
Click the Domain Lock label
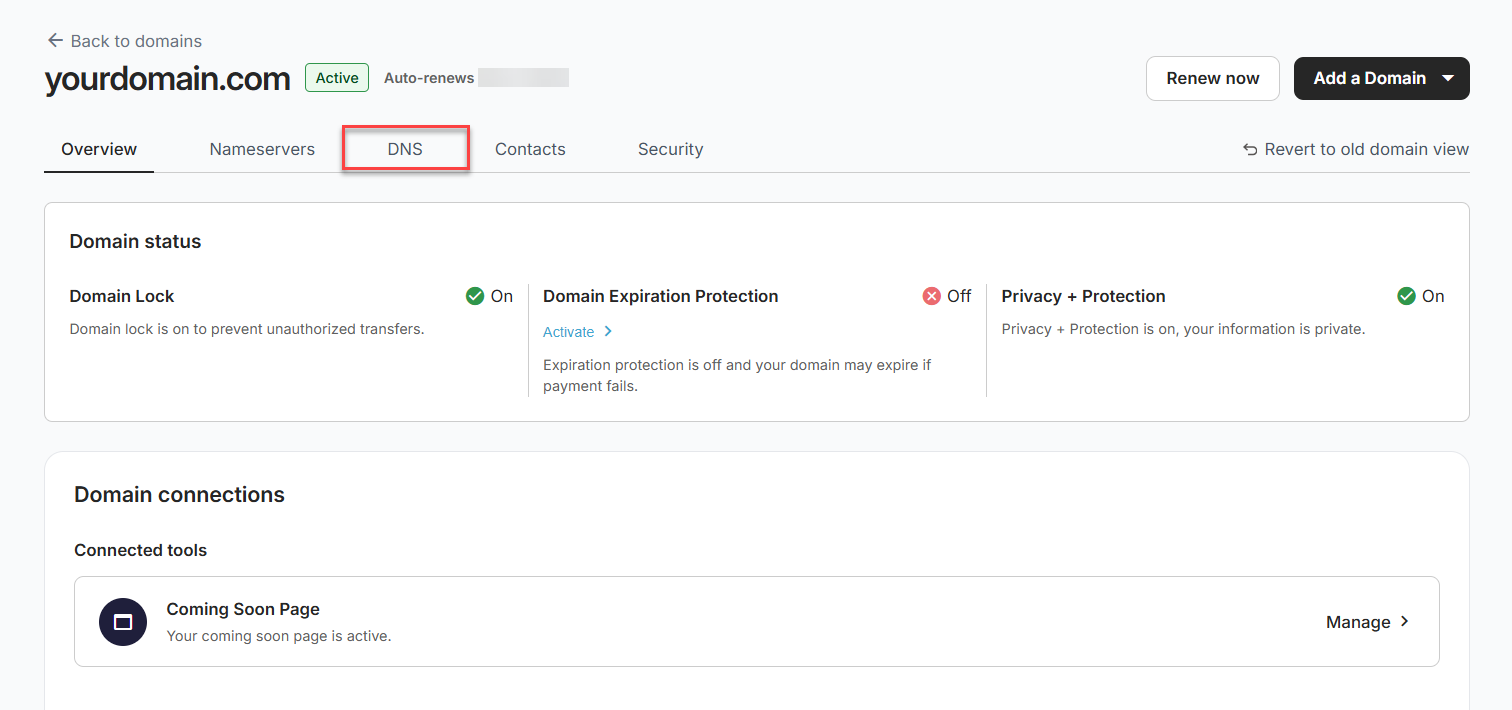click(122, 296)
